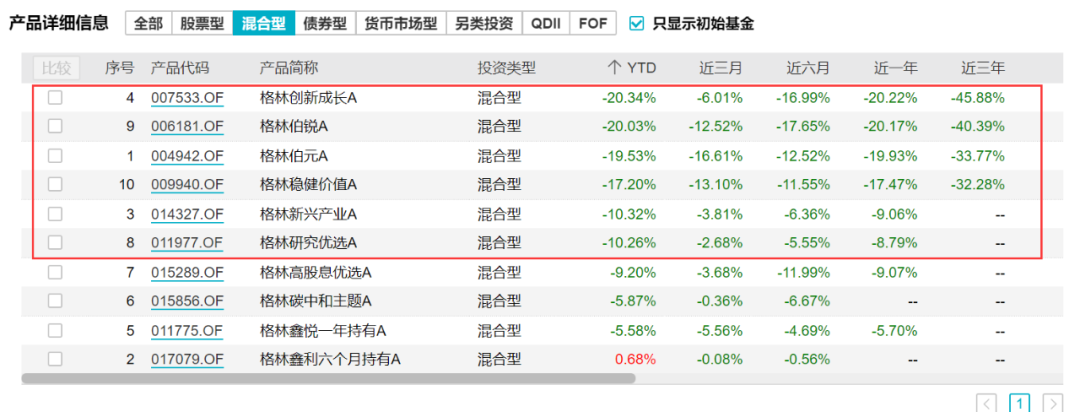Click the horizontal scrollbar under the table

click(328, 379)
